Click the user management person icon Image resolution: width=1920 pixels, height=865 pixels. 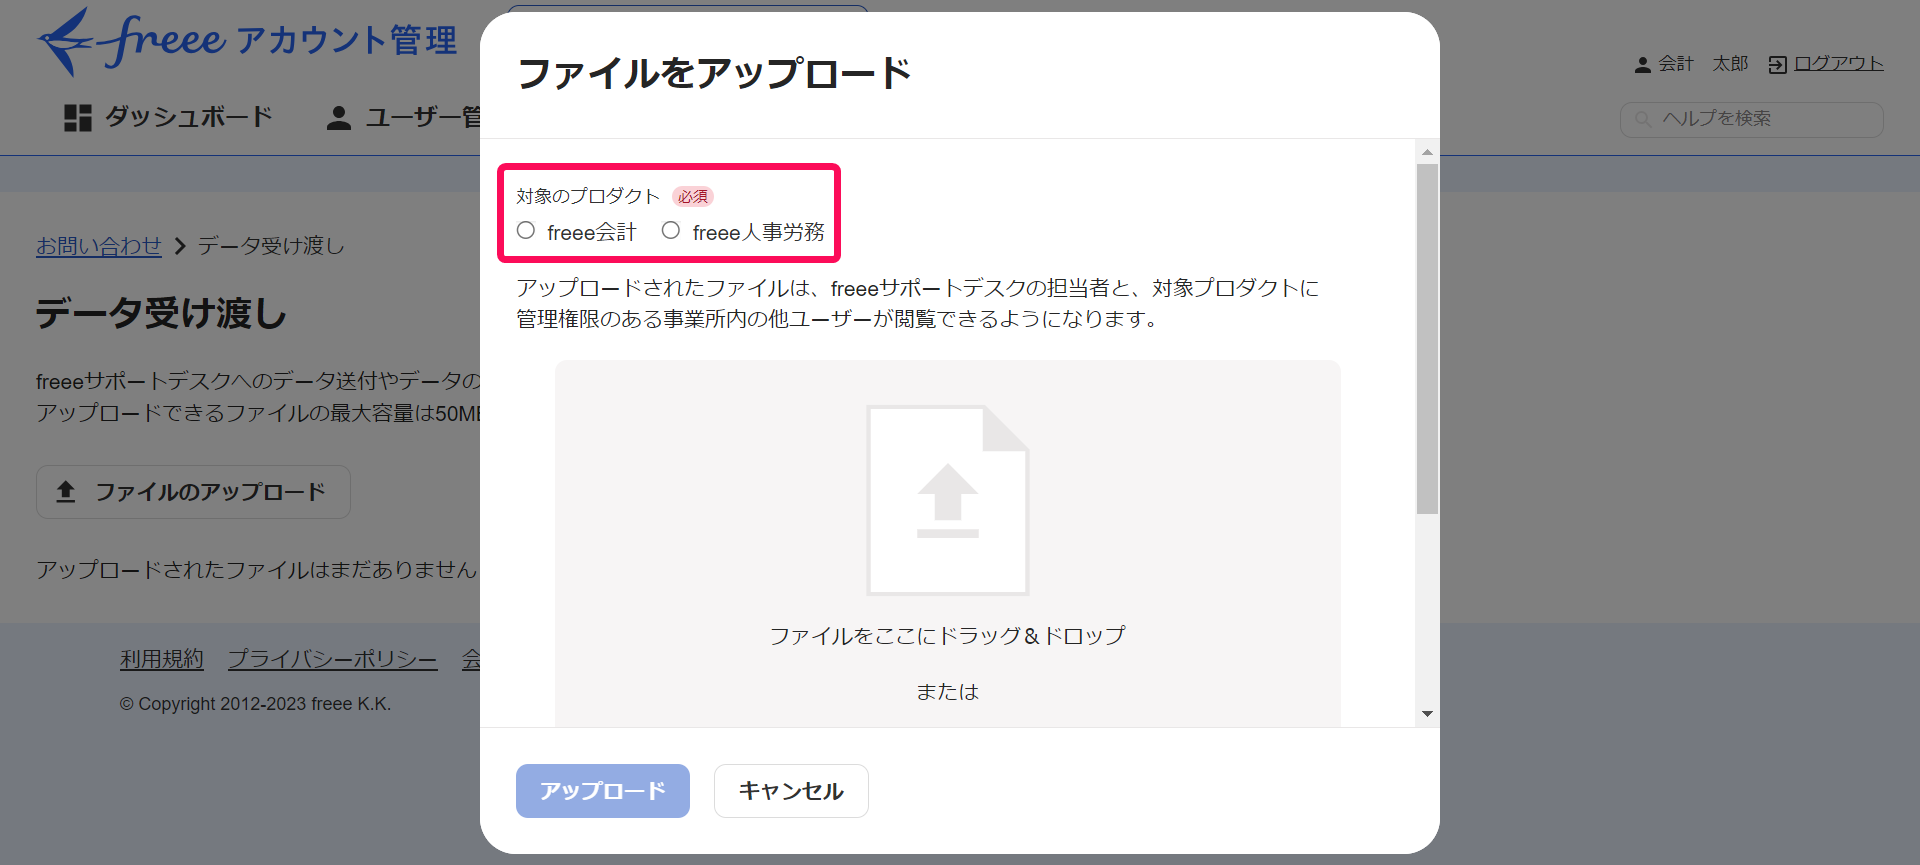point(339,118)
